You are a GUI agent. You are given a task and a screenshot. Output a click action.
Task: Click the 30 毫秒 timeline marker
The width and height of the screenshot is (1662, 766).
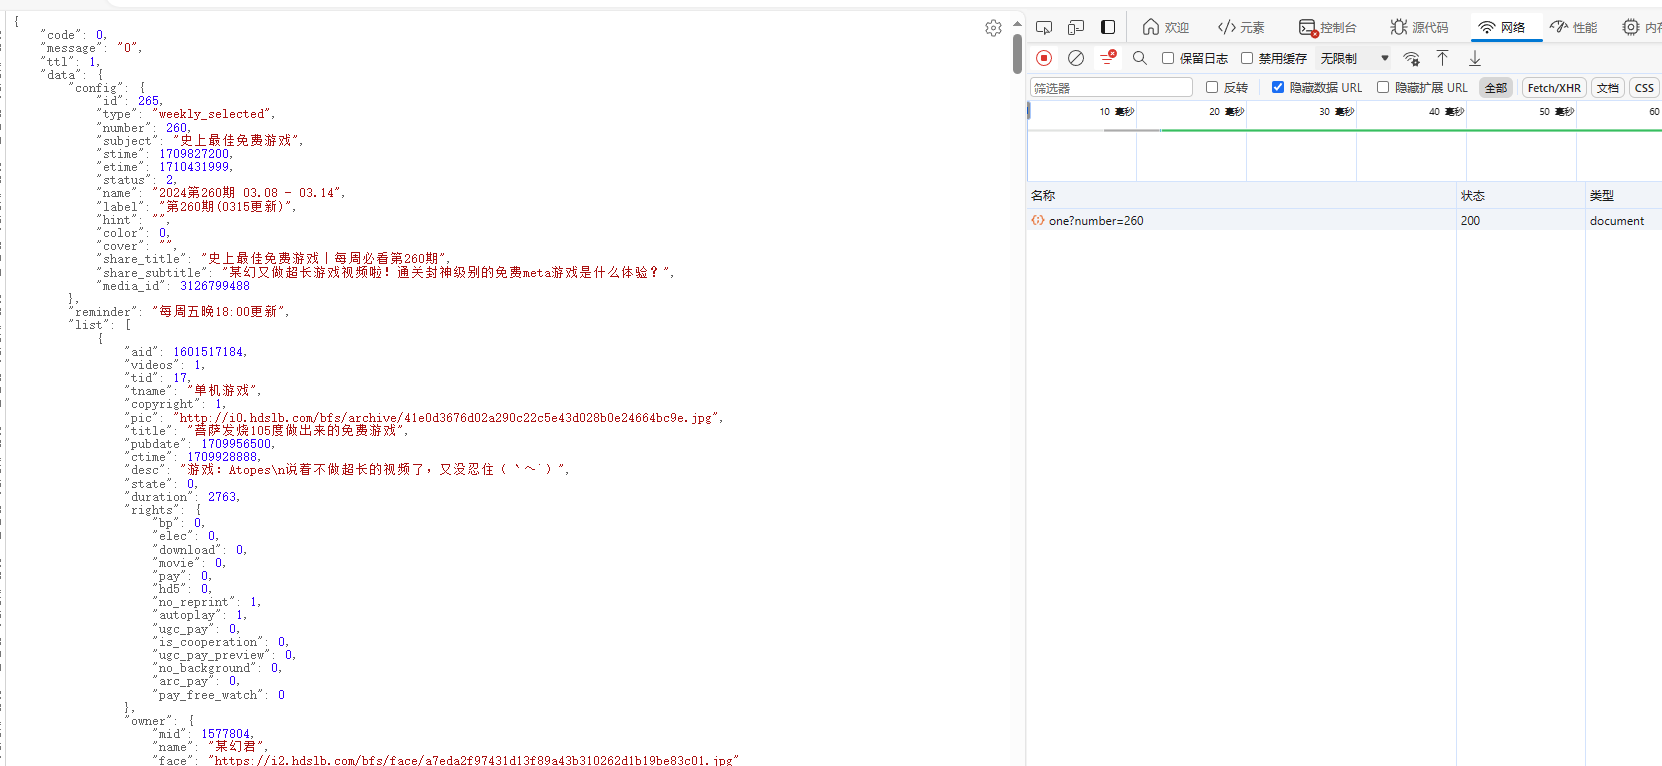[x=1337, y=111]
